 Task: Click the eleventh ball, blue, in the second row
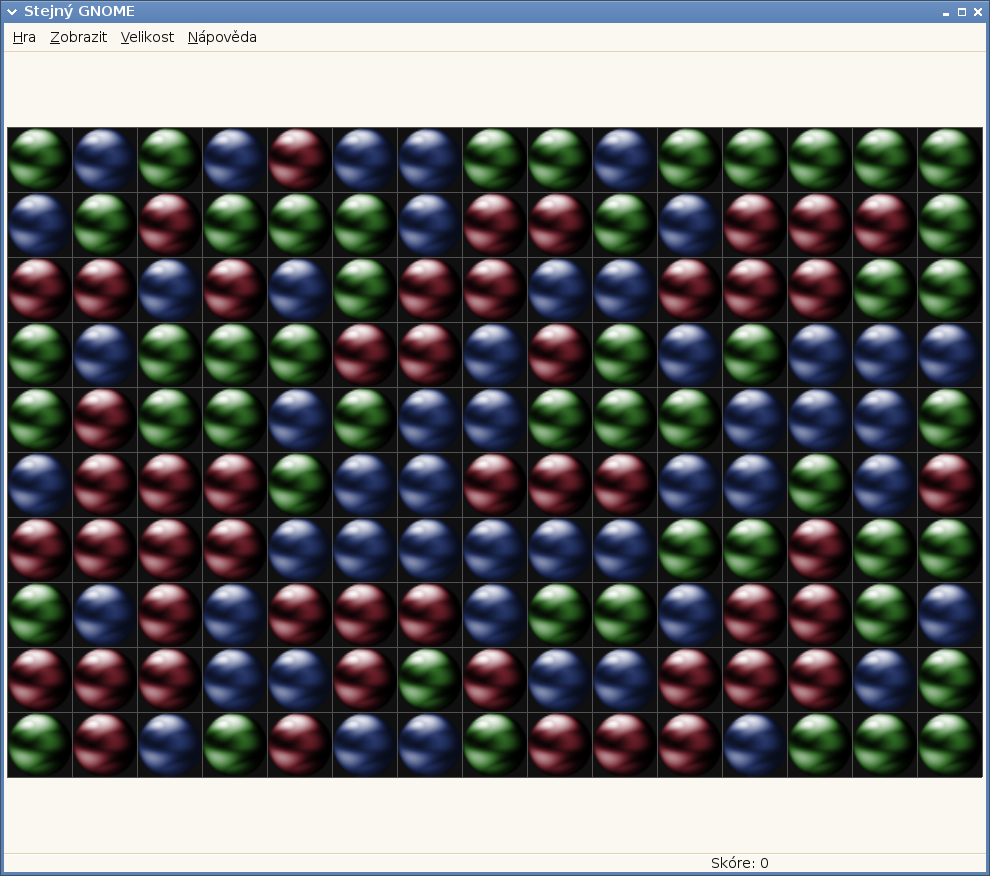(690, 225)
